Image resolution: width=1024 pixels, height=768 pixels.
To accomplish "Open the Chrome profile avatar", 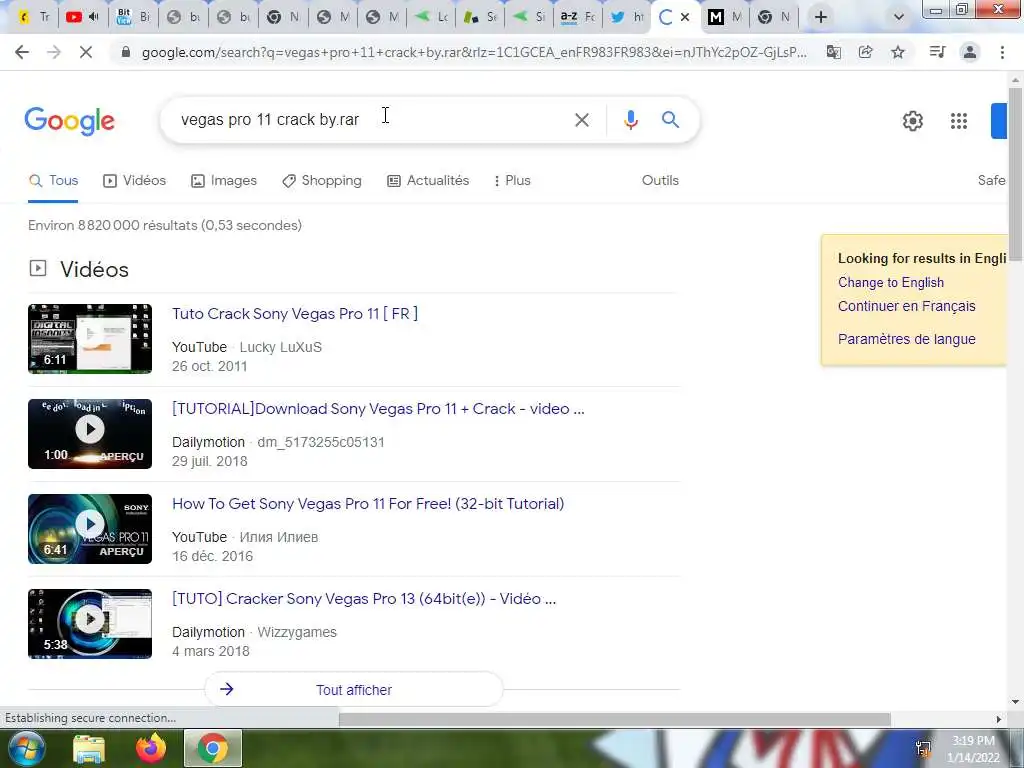I will coord(970,52).
